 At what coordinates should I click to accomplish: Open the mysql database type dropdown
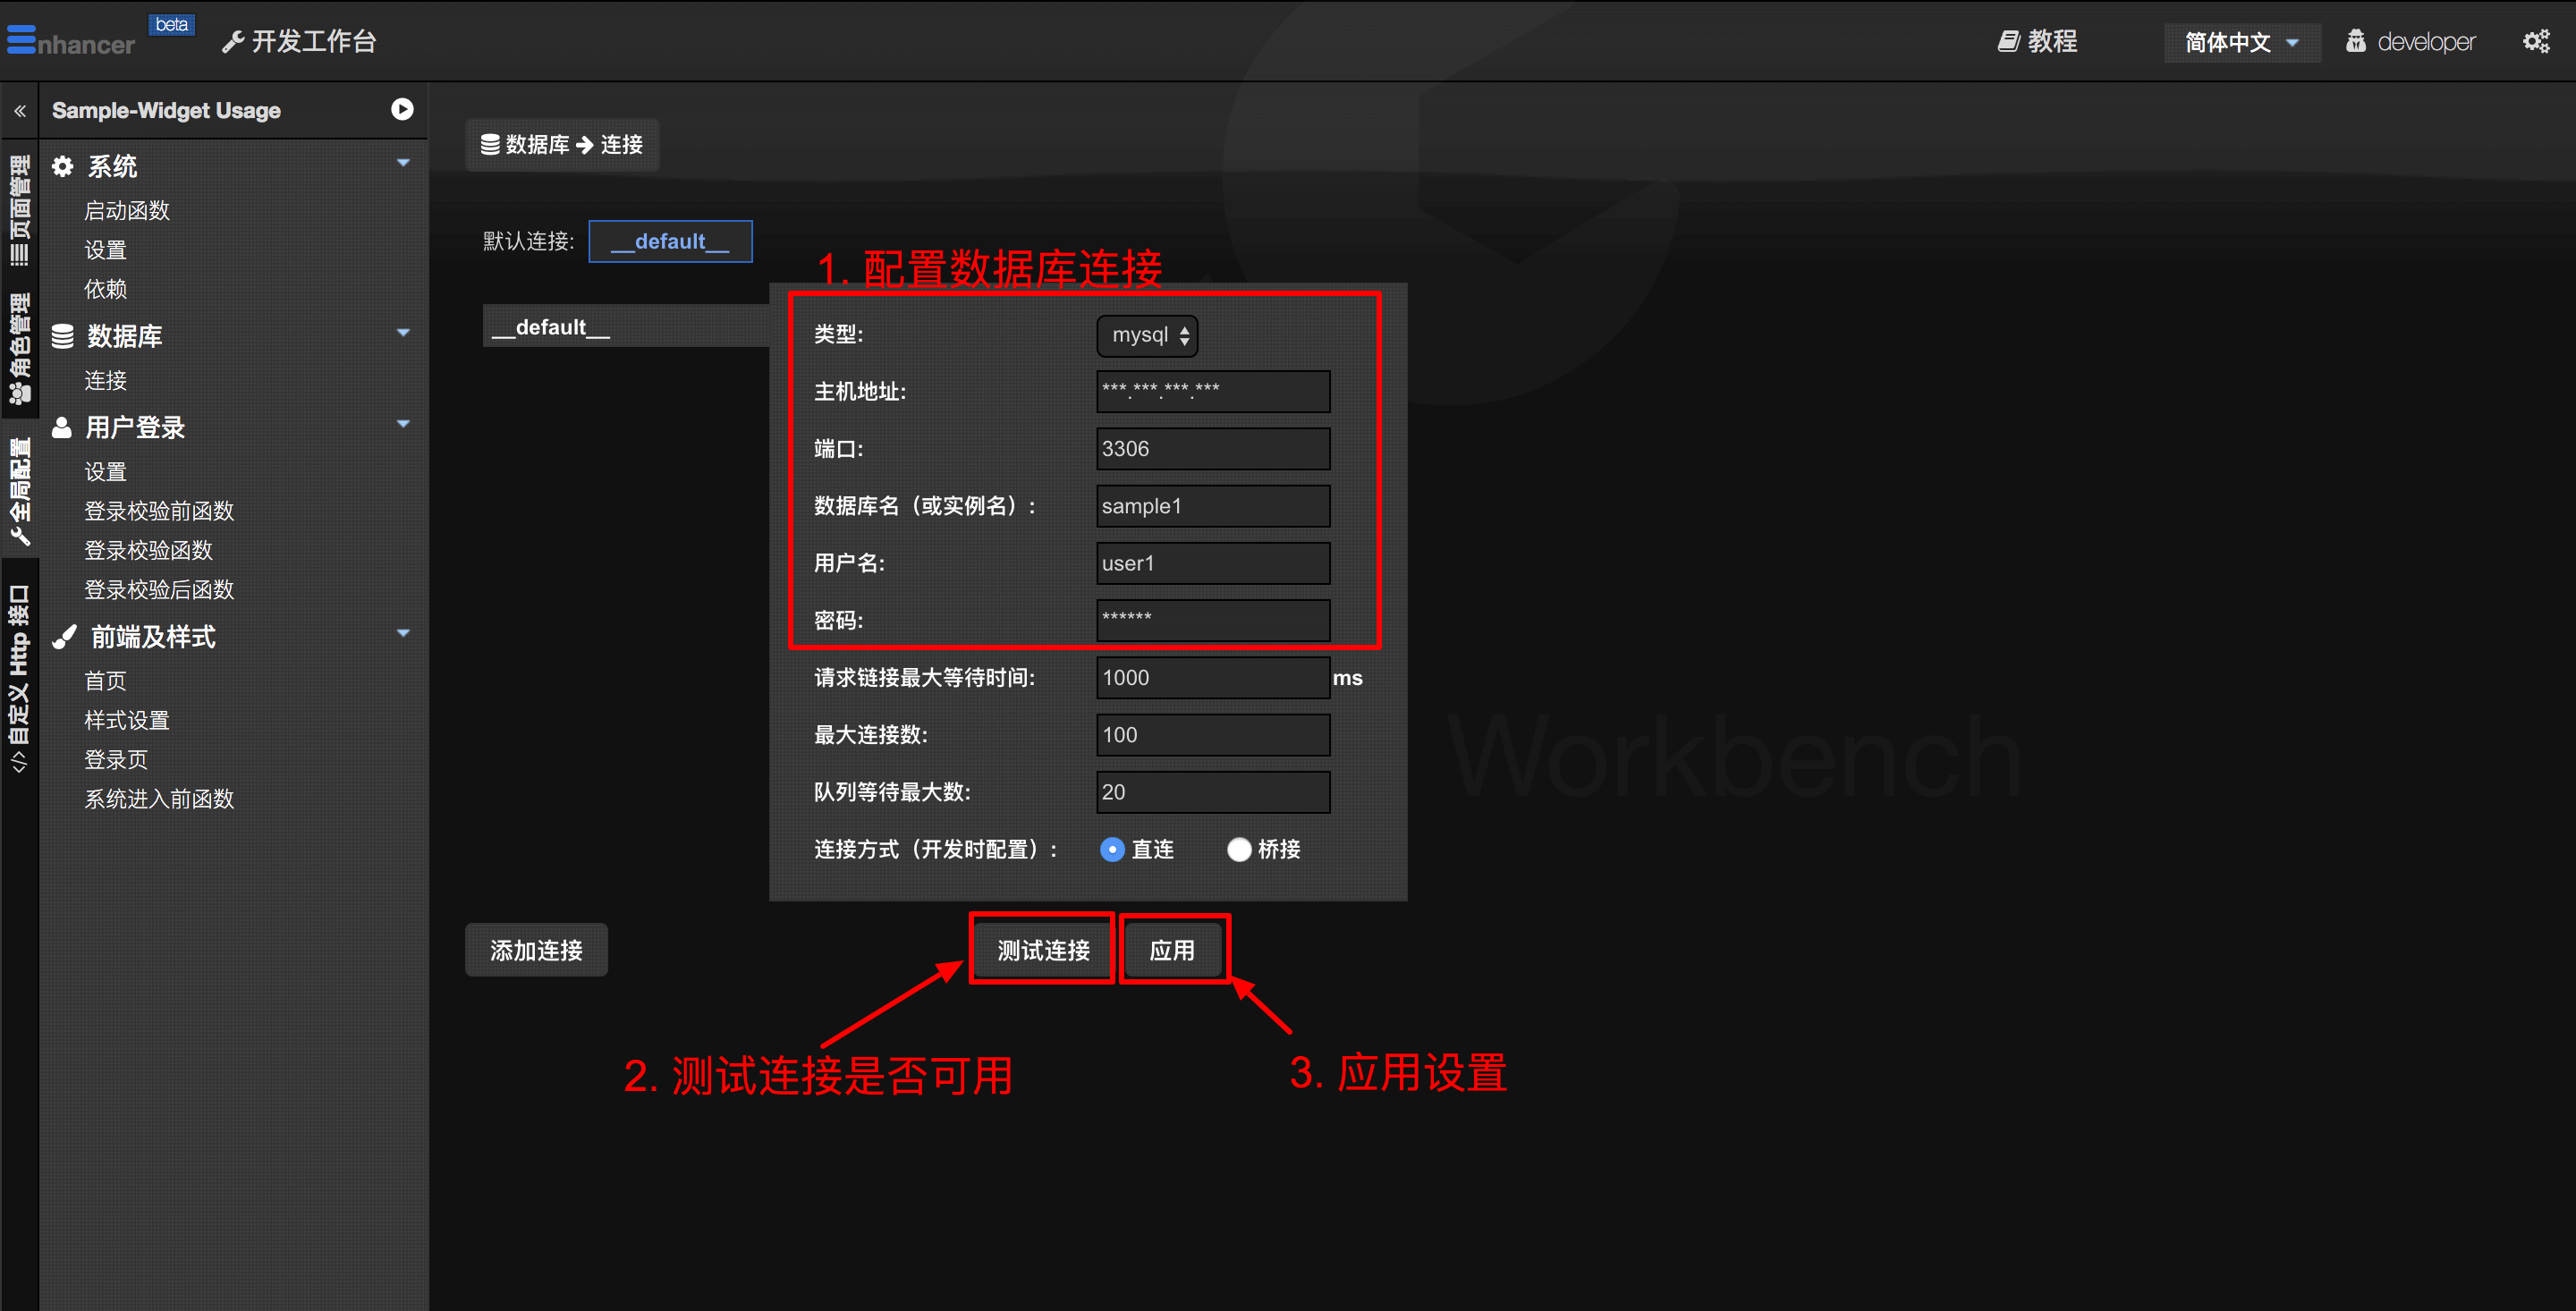point(1146,335)
